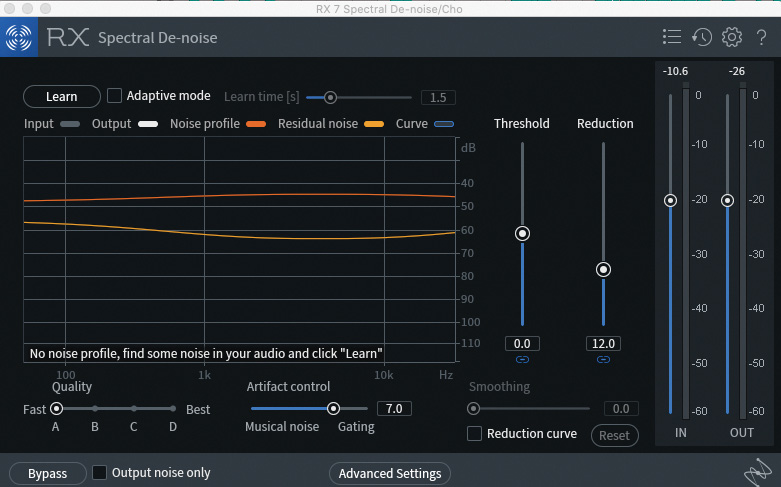Click the Threshold value field 0.0

pyautogui.click(x=522, y=344)
